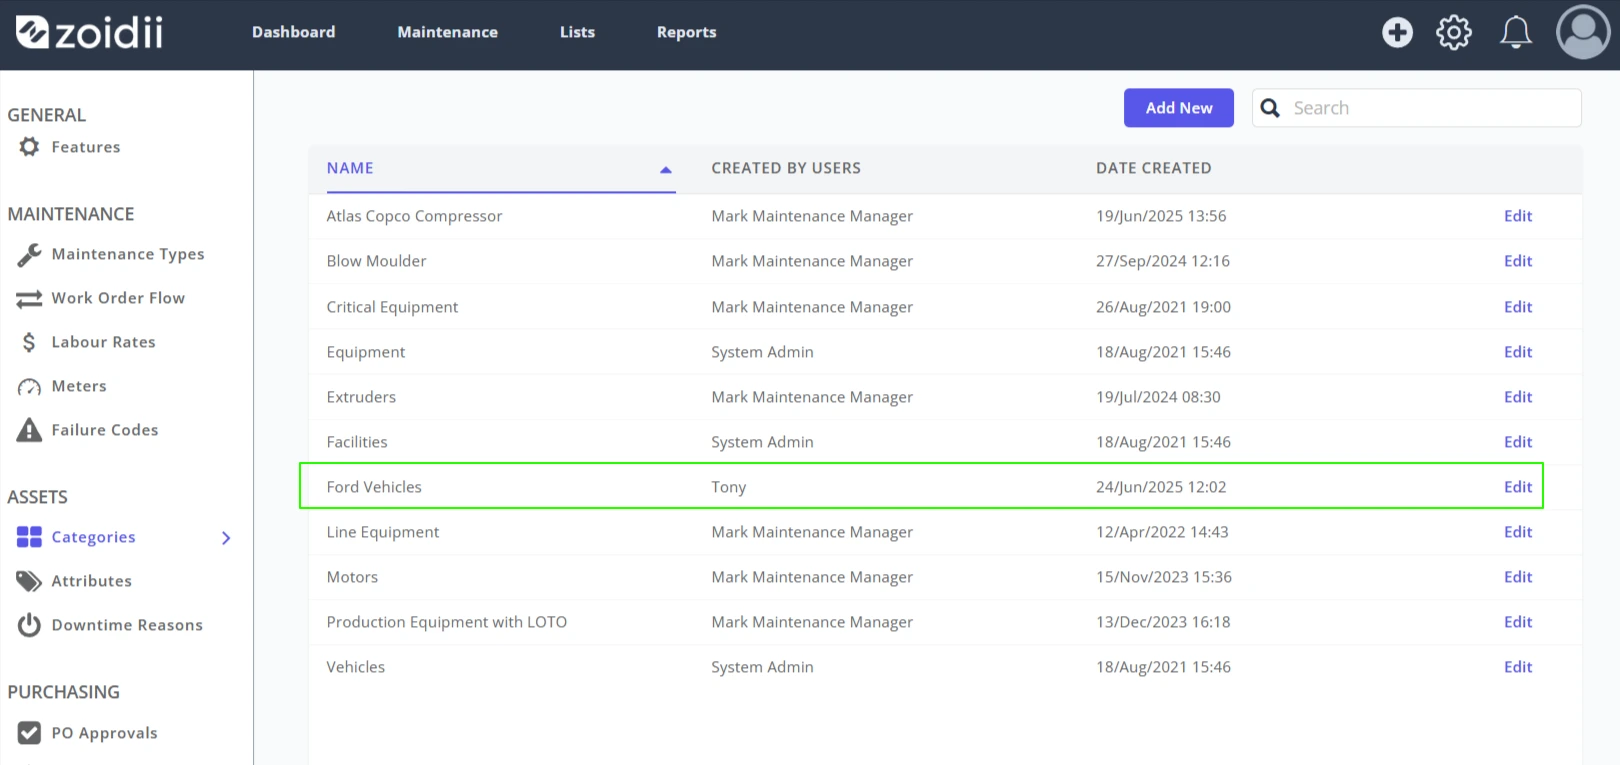Focus the Search input field
Screen dimensions: 1620x765
[x=1417, y=108]
